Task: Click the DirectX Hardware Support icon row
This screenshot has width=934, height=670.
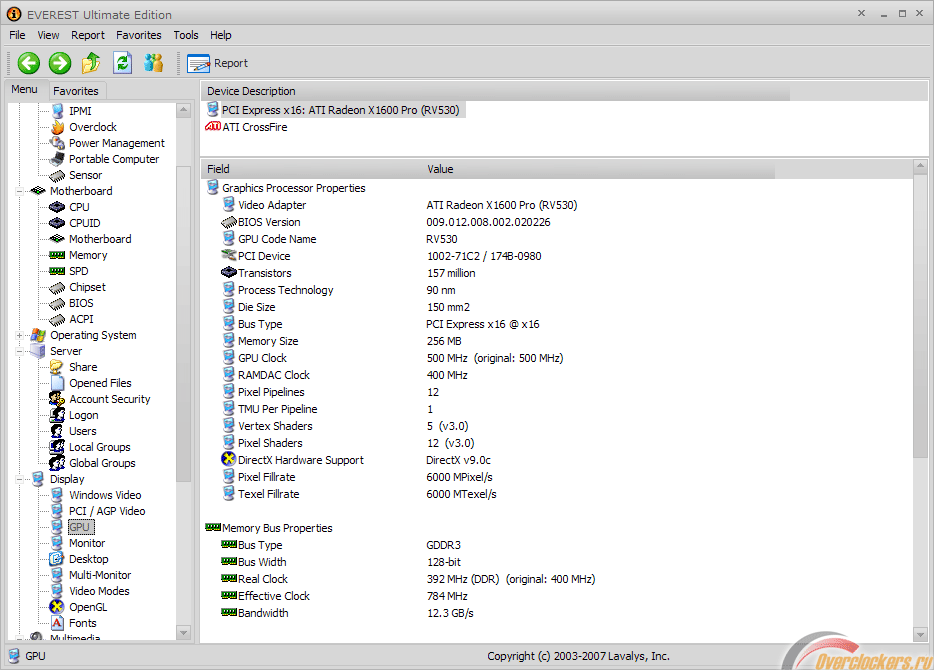Action: tap(228, 460)
